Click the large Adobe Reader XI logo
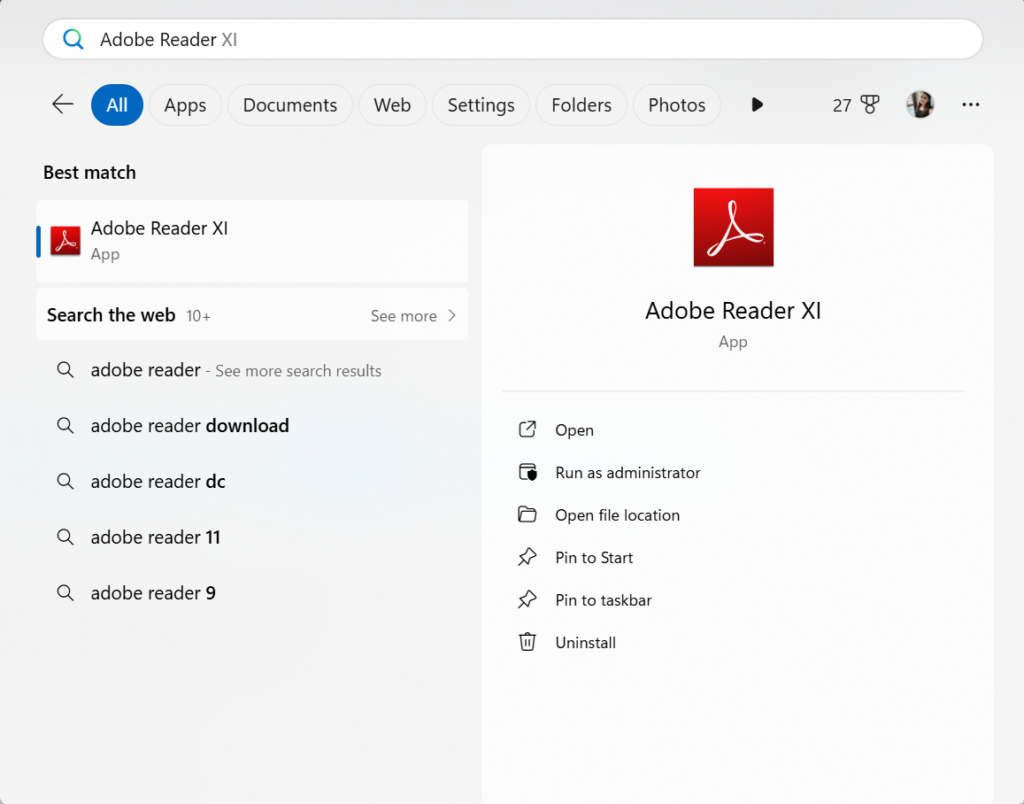Viewport: 1024px width, 804px height. 733,227
